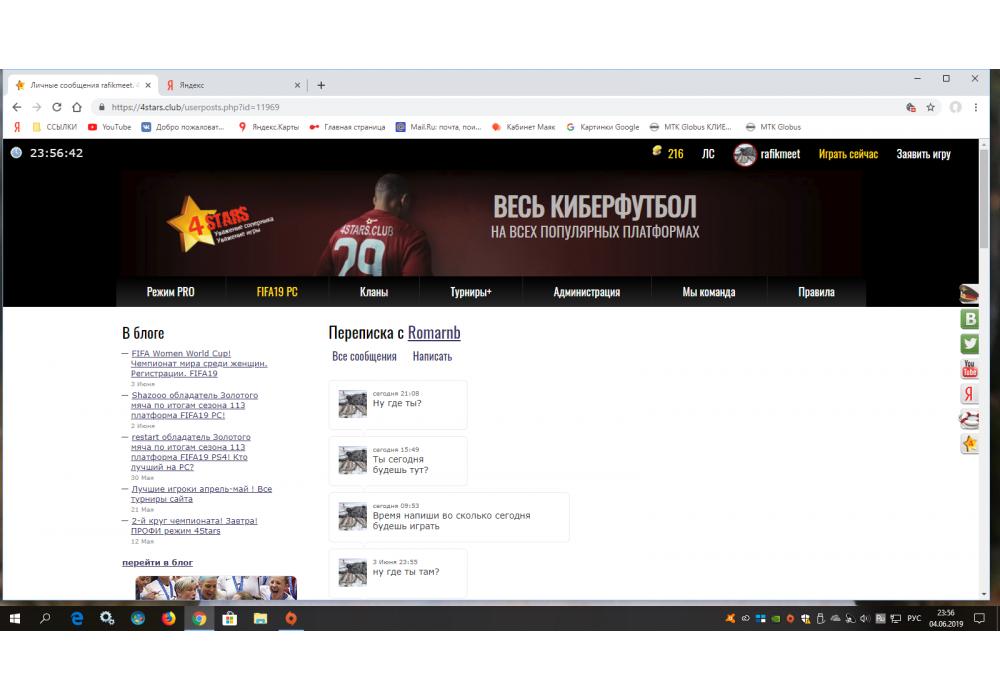Open Microsoft Store from taskbar
Viewport: 1000px width, 700px height.
click(x=230, y=618)
